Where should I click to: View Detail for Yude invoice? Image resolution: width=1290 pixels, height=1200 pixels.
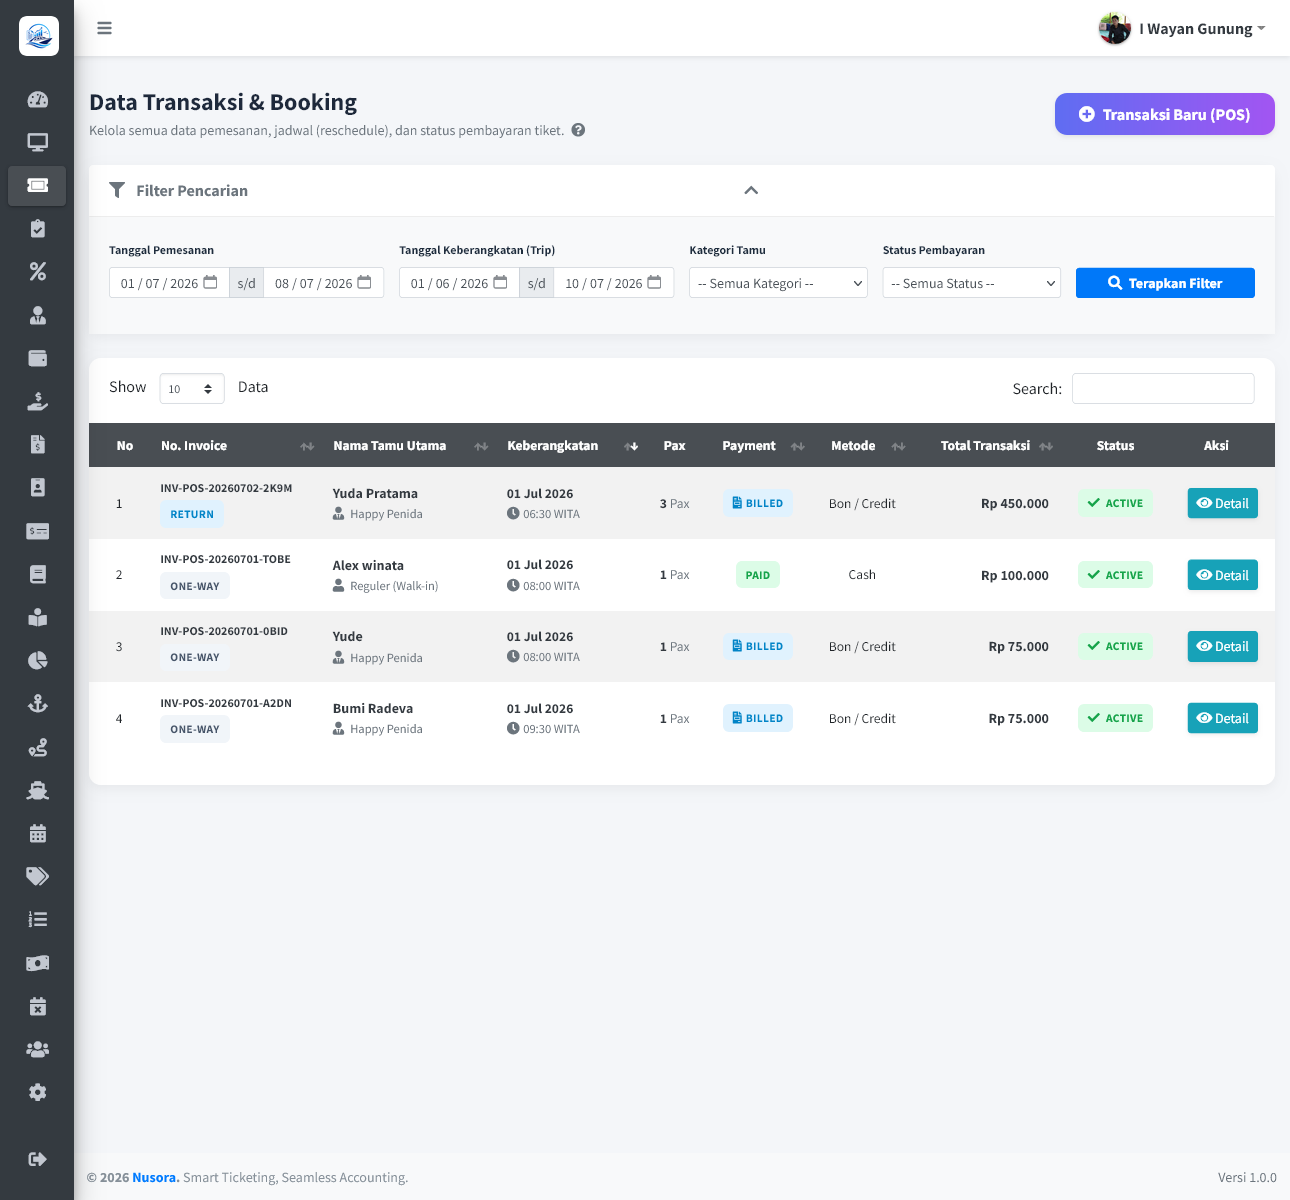click(x=1222, y=646)
